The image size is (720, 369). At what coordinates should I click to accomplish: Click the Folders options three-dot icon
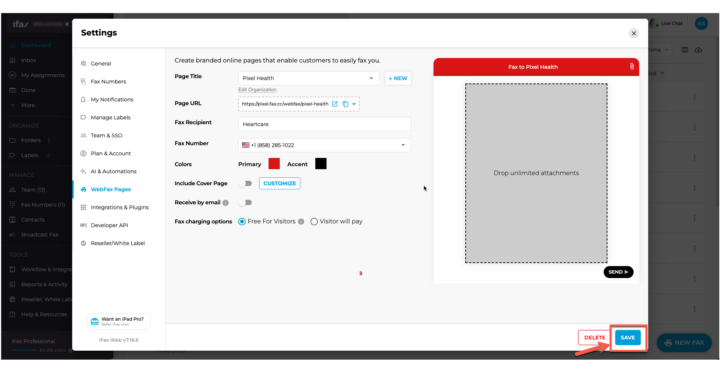pos(49,140)
